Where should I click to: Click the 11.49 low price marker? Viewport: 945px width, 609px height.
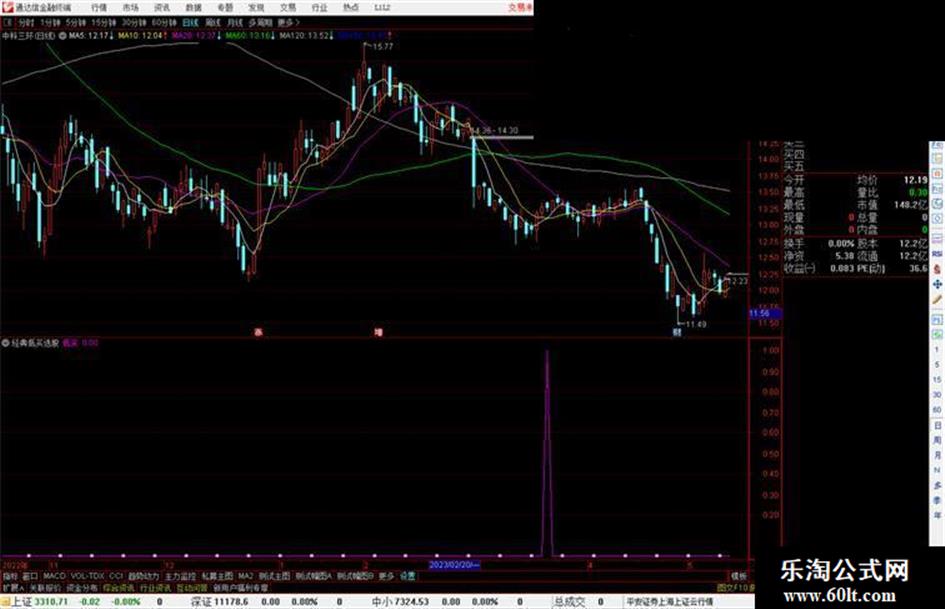696,324
